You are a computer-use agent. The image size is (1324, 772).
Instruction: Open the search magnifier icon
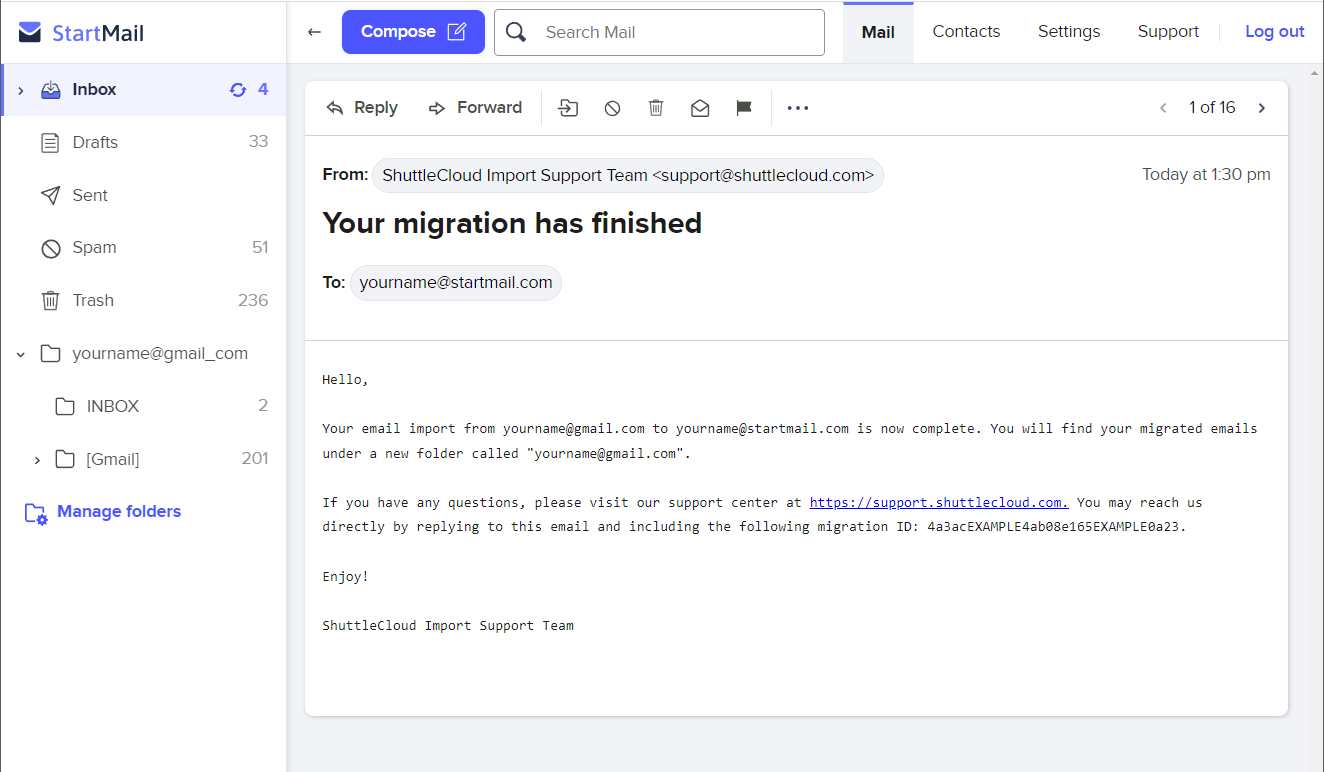(515, 32)
